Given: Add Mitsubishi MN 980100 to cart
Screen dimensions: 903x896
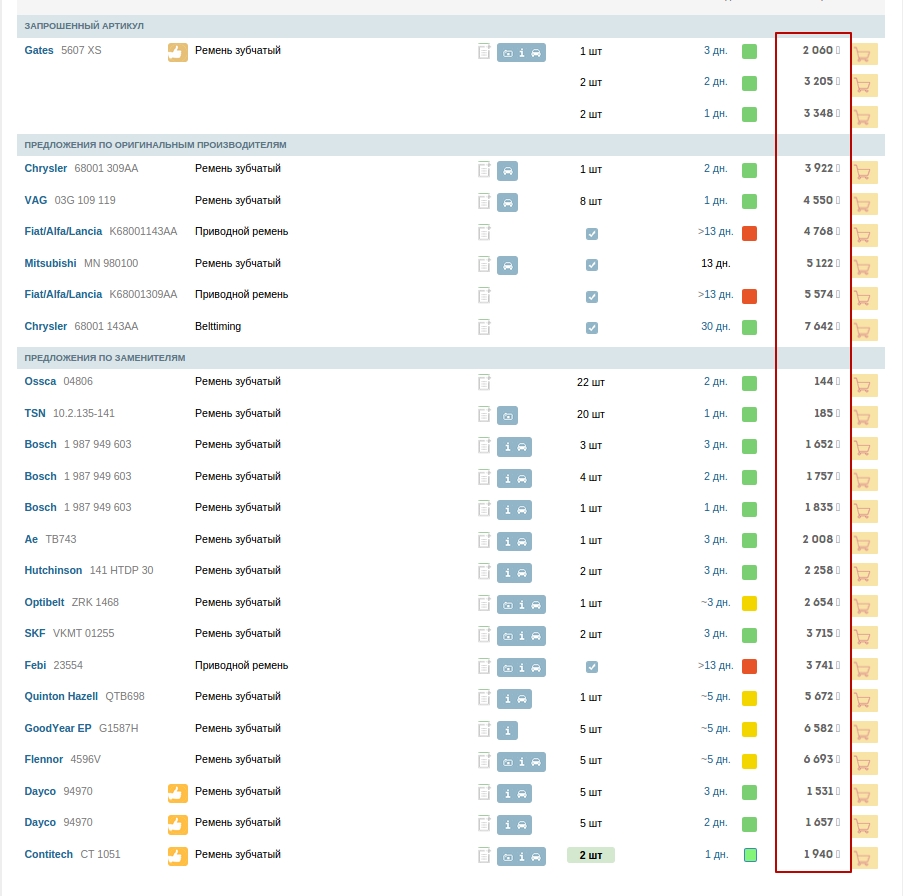Looking at the screenshot, I should click(x=864, y=267).
